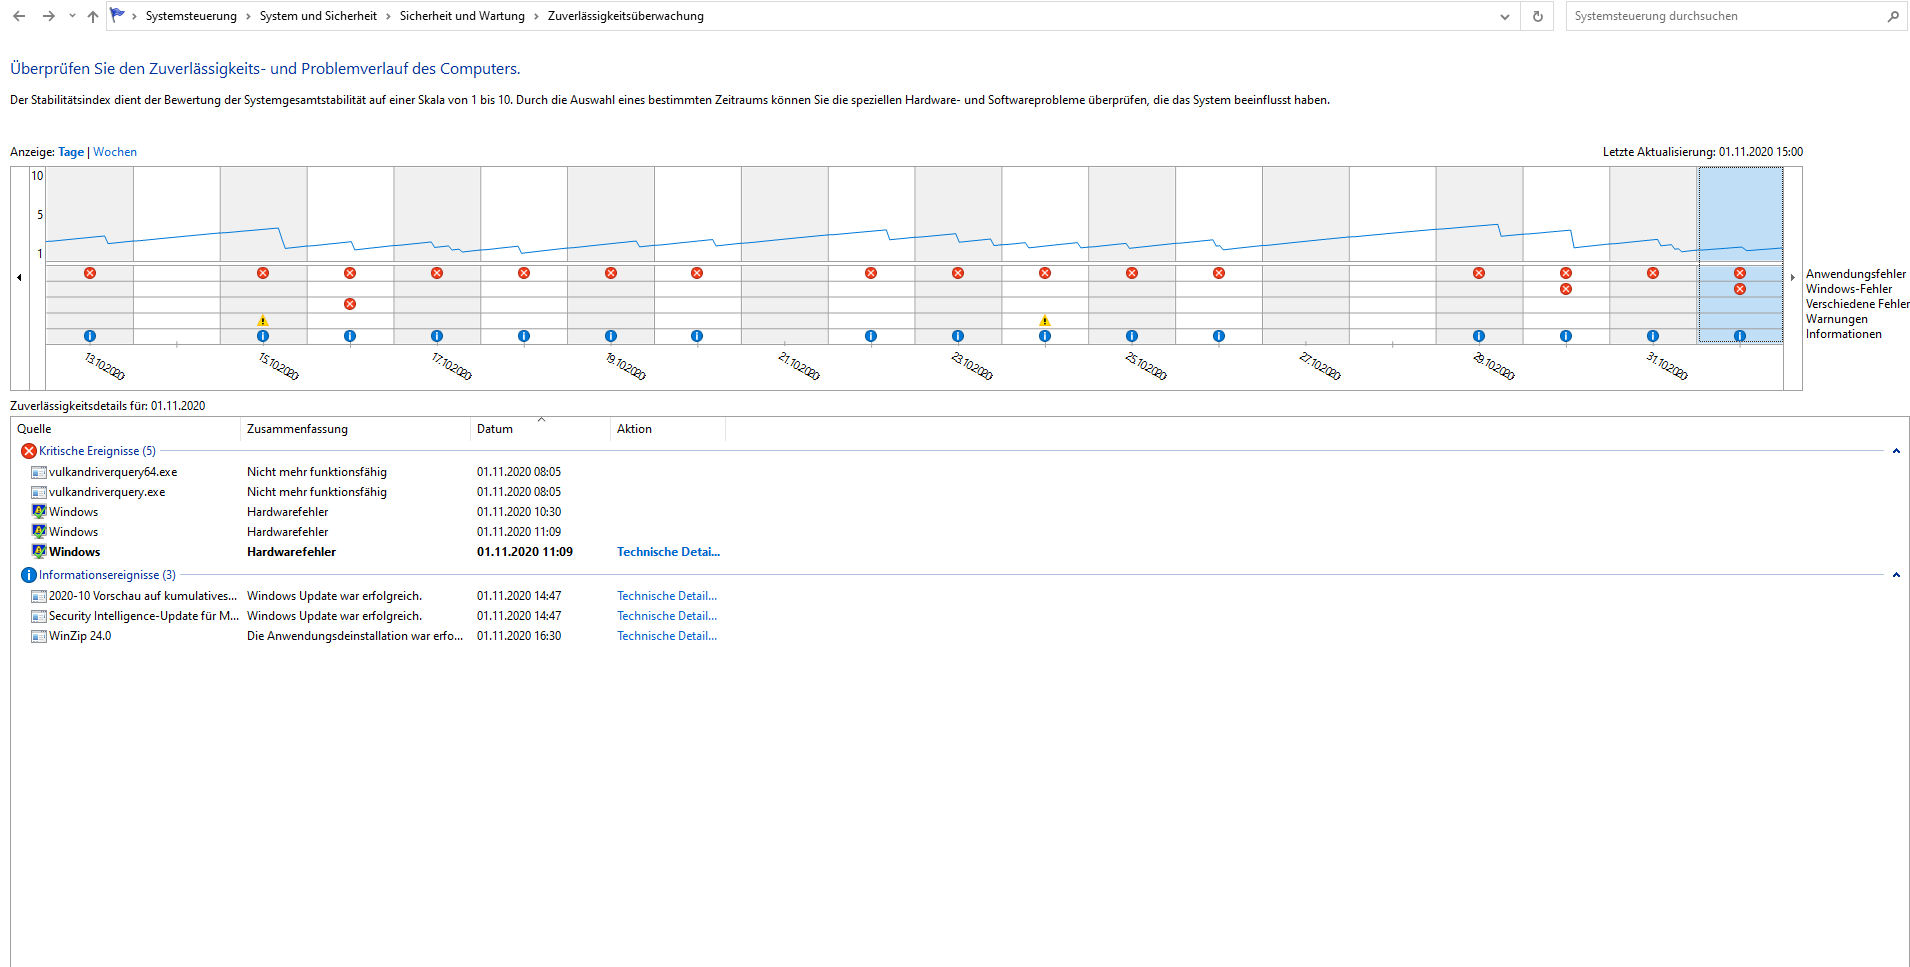This screenshot has height=967, width=1910.
Task: Open Systemsteuerung in the breadcrumb
Action: pos(191,16)
